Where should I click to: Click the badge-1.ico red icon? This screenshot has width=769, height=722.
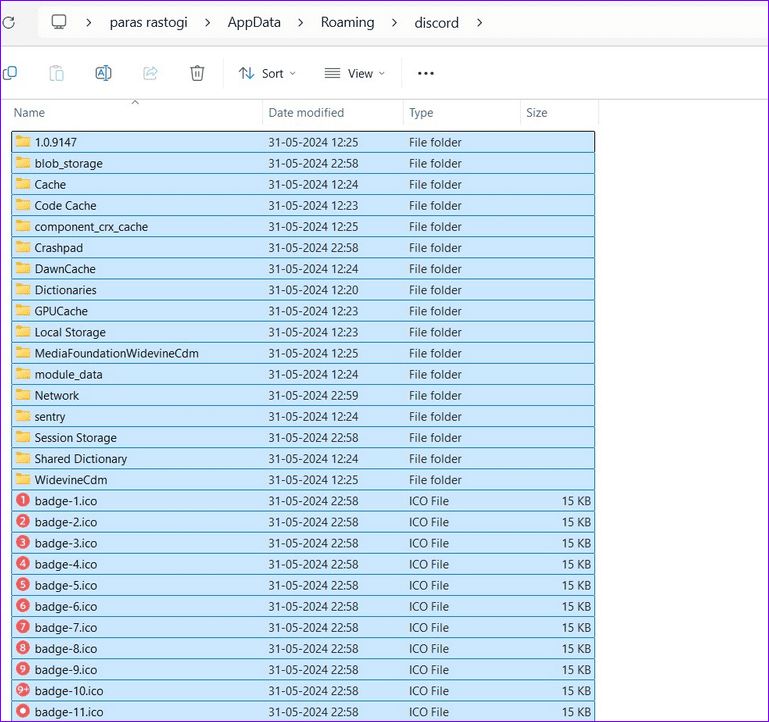click(23, 500)
